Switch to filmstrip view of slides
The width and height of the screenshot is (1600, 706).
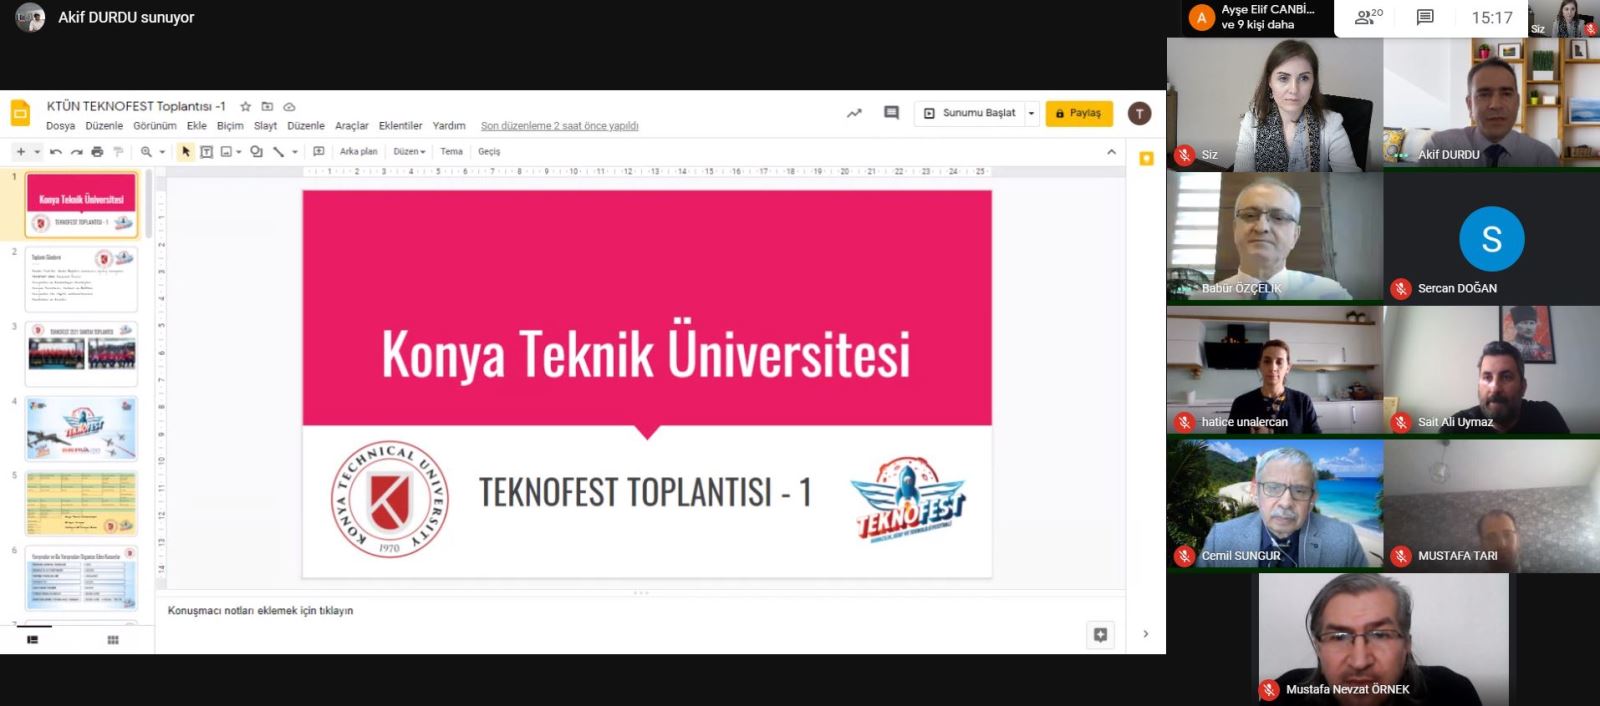[32, 640]
